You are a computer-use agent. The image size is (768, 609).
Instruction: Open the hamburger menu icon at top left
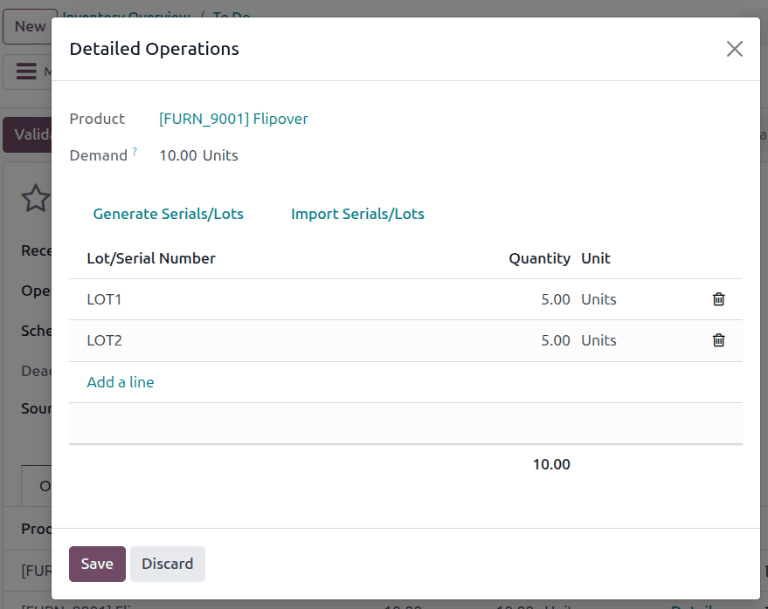[26, 72]
